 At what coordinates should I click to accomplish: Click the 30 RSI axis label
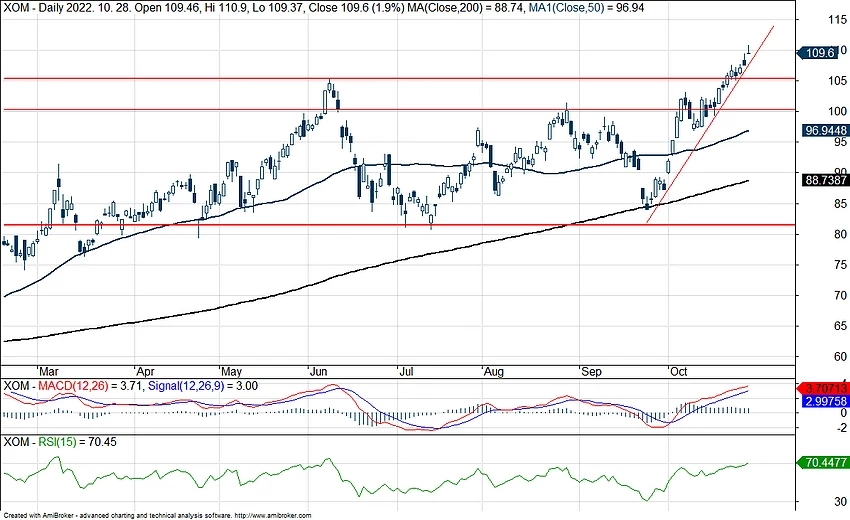tap(841, 502)
